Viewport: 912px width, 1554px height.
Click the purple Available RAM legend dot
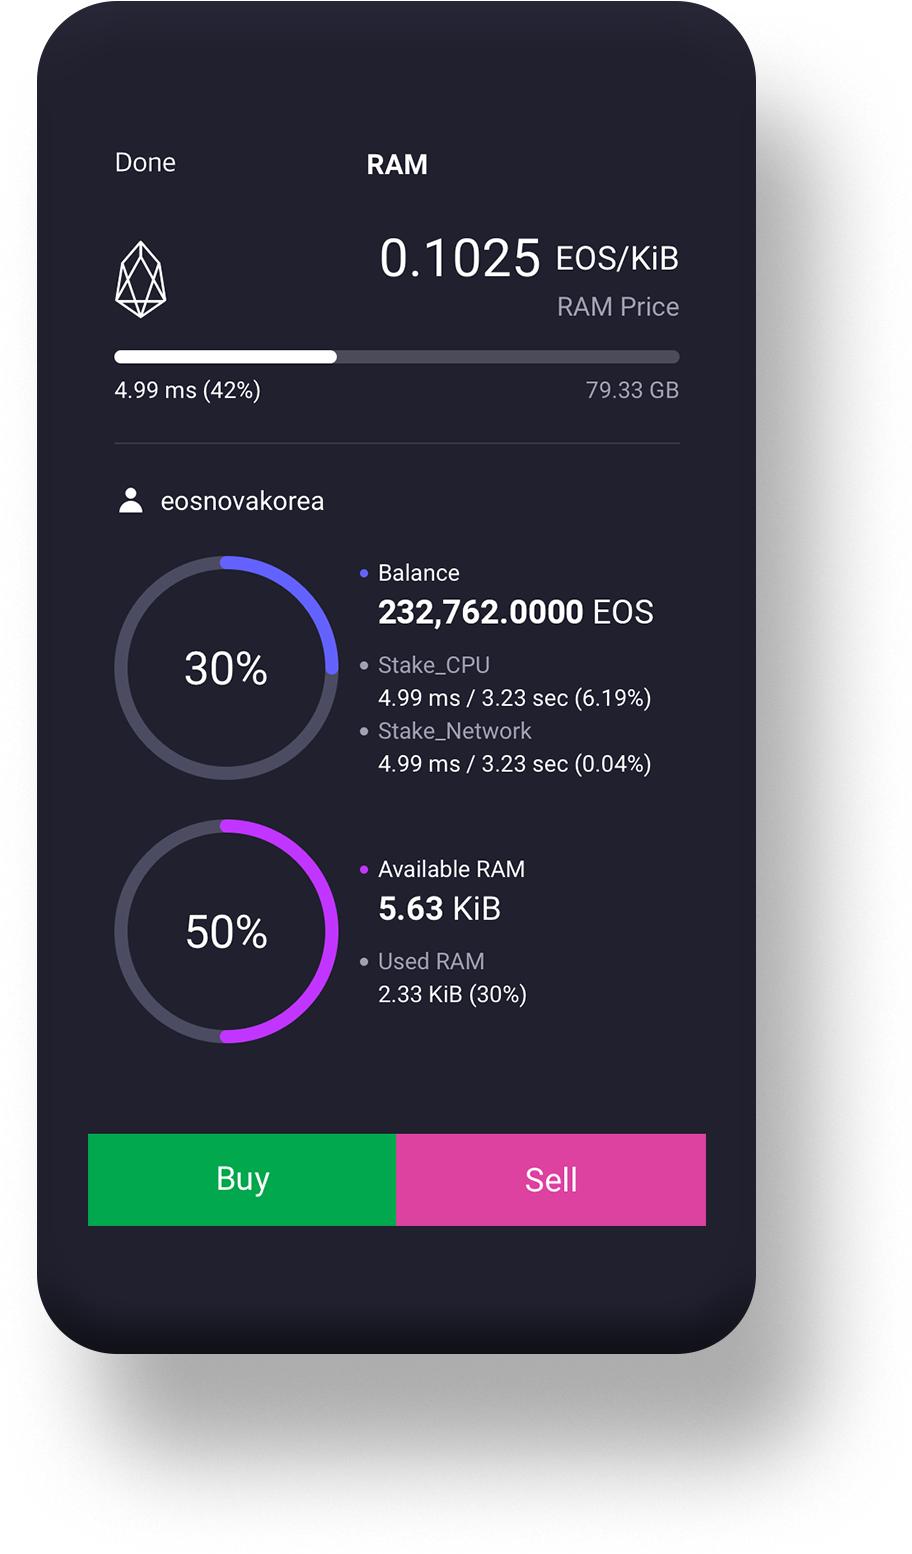coord(364,870)
